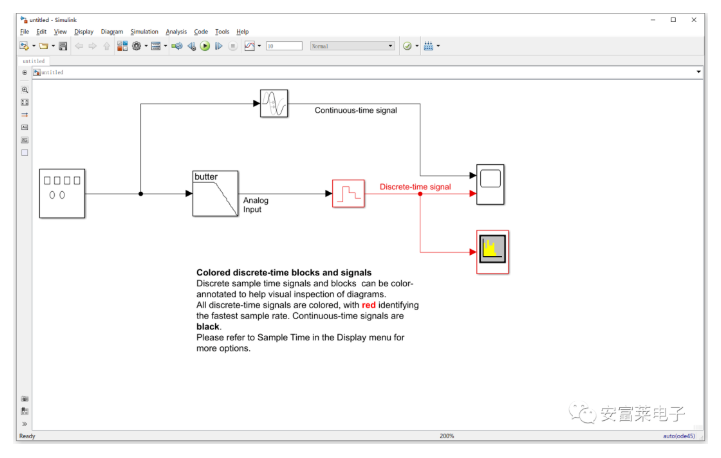Open Model Configuration Parameters gear icon

click(x=137, y=46)
